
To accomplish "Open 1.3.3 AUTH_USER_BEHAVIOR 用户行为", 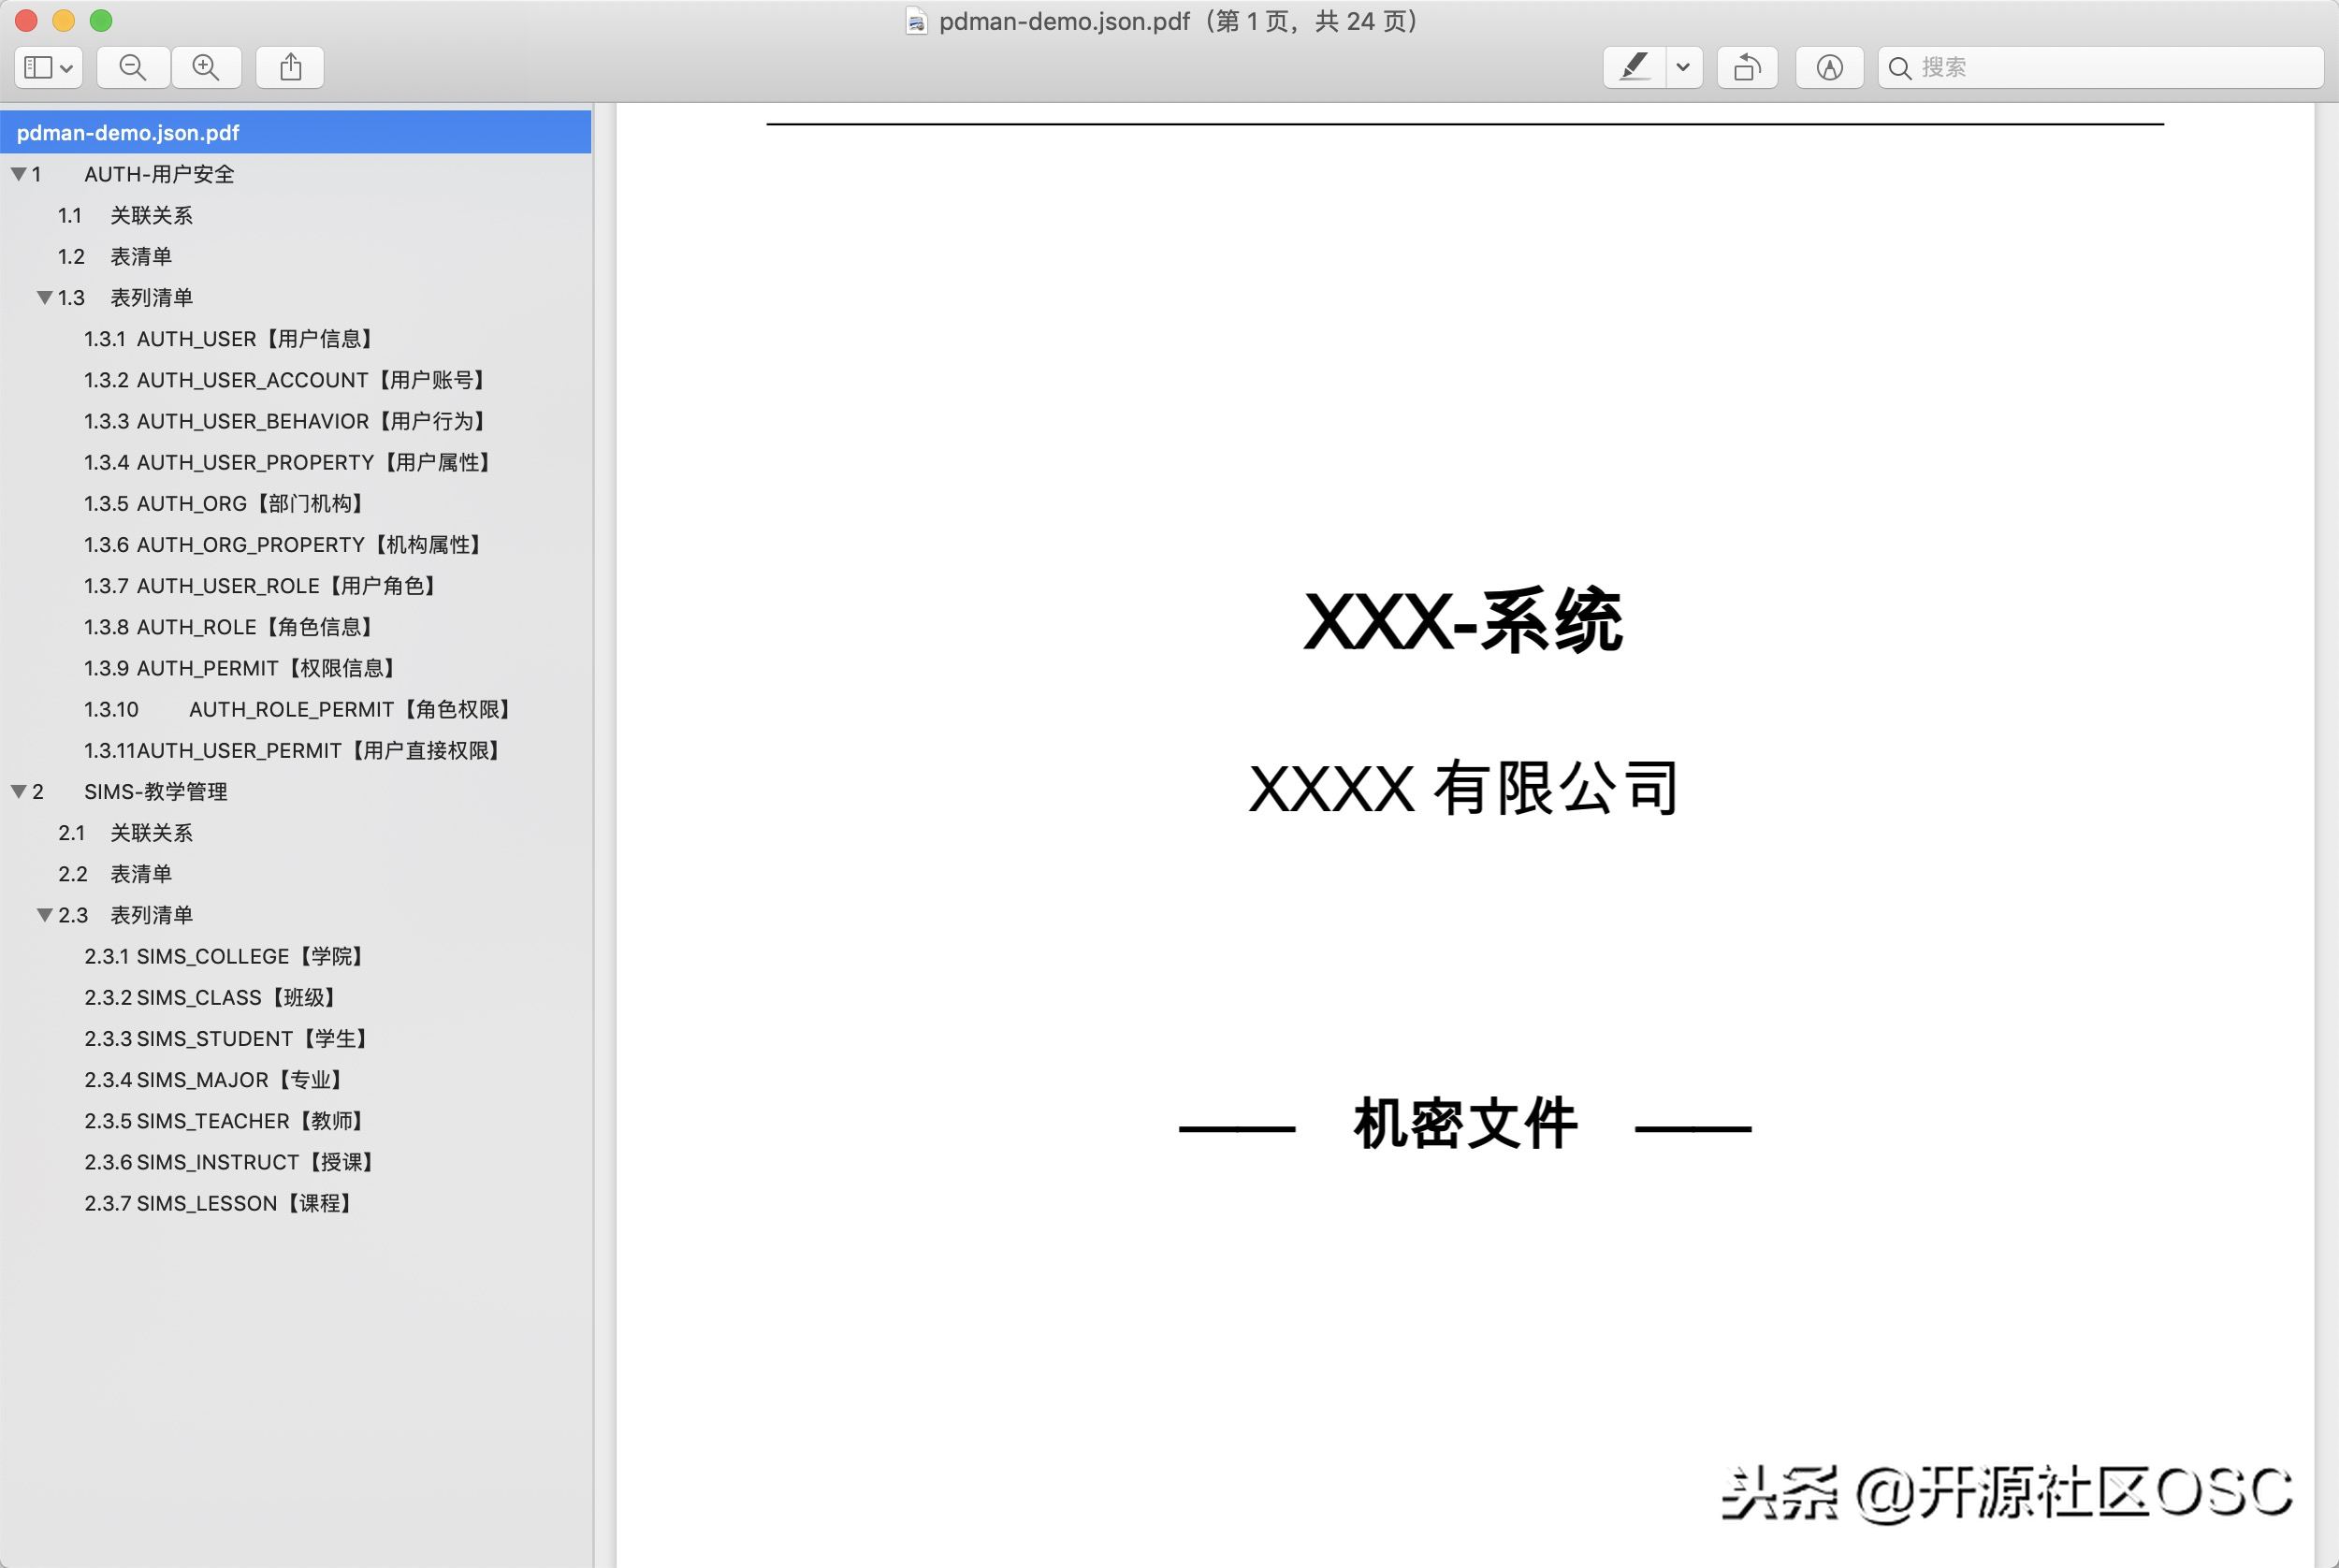I will pos(288,420).
